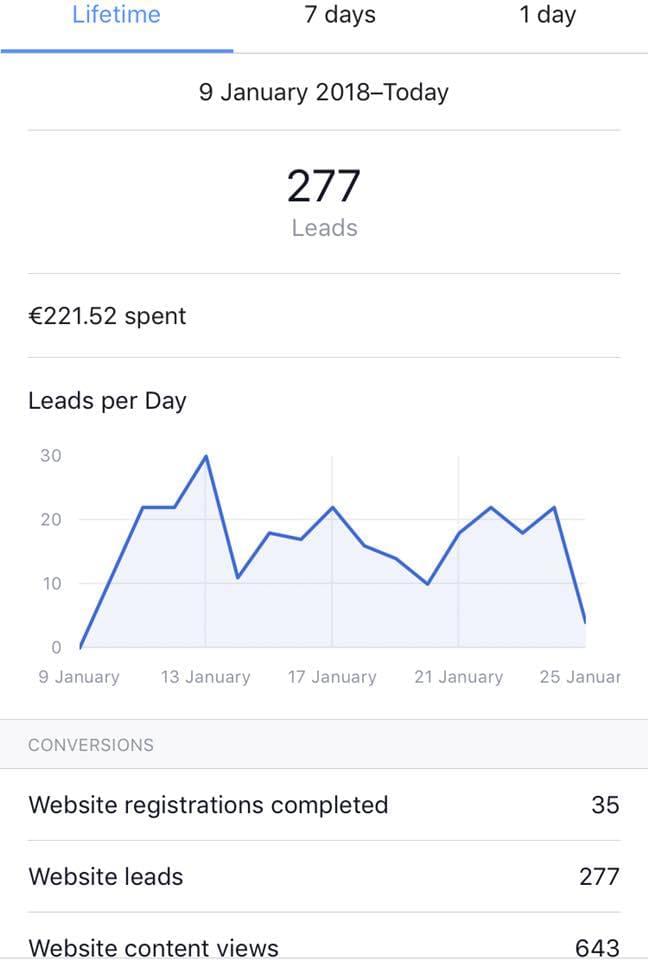Click the 30 y-axis value
The width and height of the screenshot is (648, 960).
50,456
